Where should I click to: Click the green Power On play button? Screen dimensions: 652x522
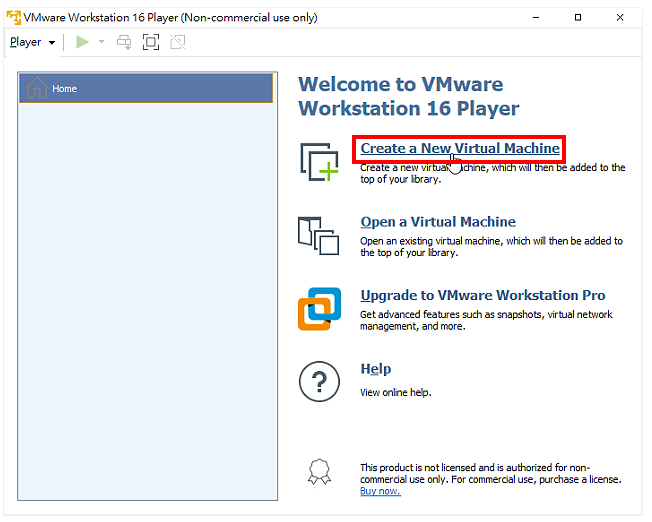tap(82, 42)
